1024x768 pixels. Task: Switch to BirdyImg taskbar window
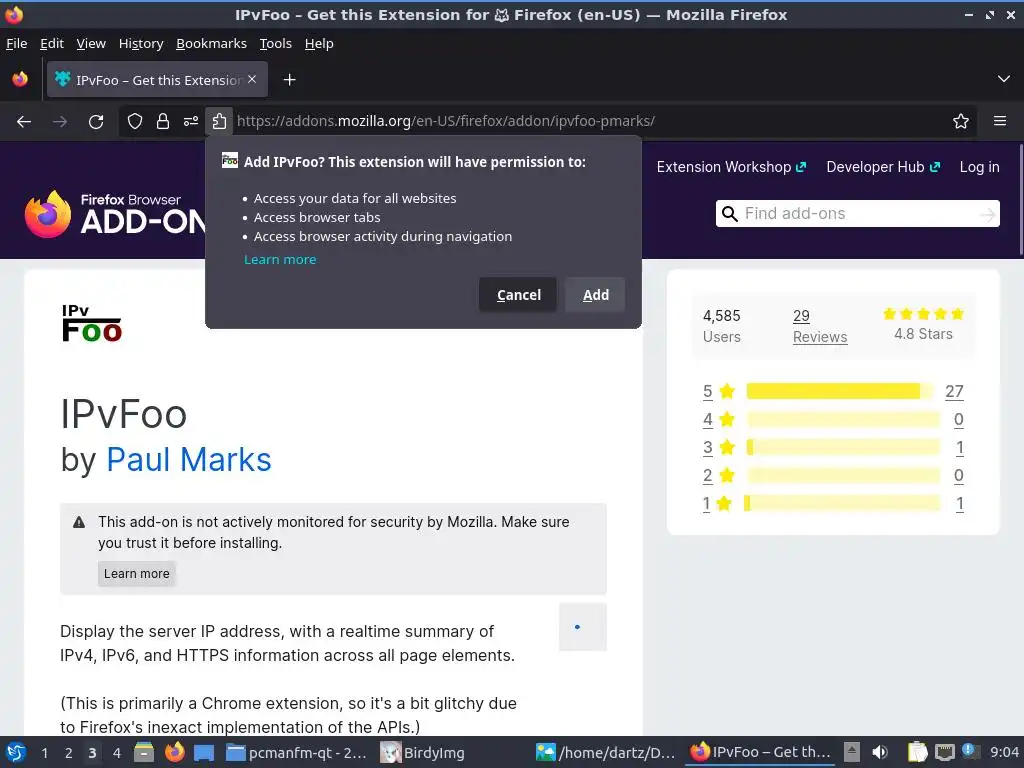(x=422, y=752)
